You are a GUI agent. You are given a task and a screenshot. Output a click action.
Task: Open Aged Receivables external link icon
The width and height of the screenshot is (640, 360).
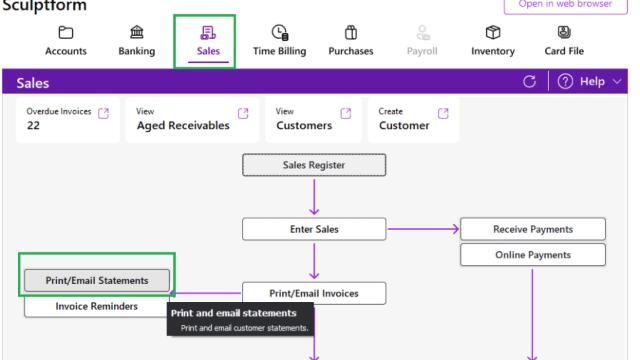(x=243, y=113)
